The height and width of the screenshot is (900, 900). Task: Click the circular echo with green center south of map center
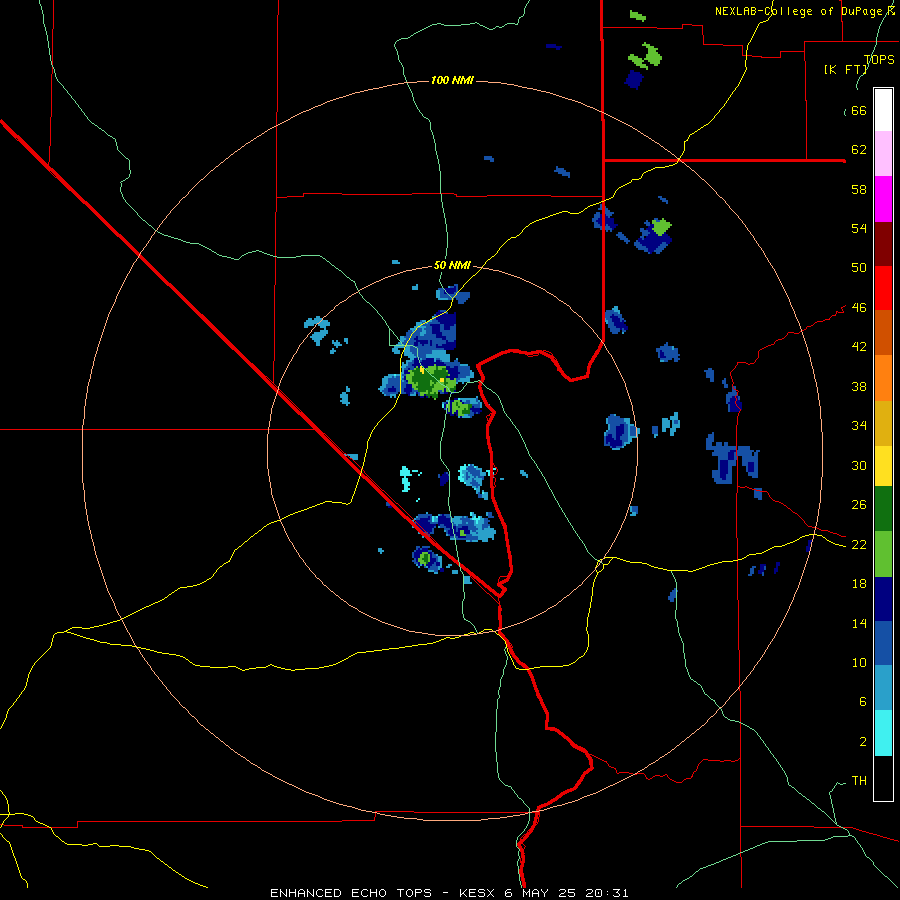pos(426,557)
